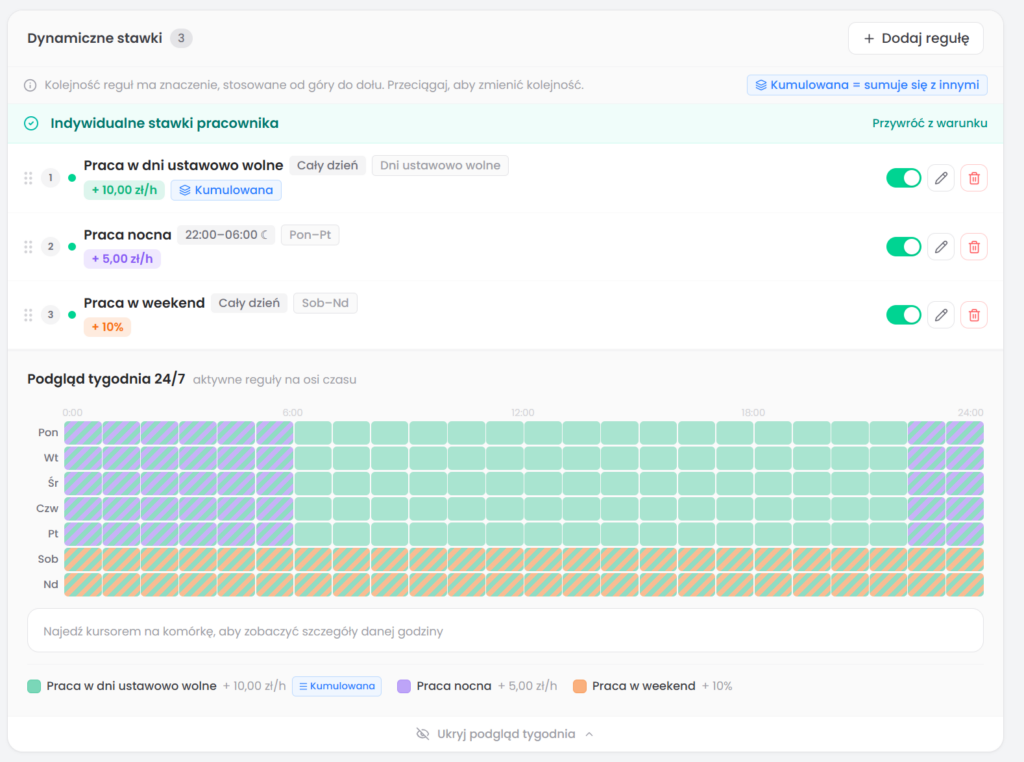Click Cały dzień chip of Praca w weekend
Screen dimensions: 1024x762
(249, 303)
